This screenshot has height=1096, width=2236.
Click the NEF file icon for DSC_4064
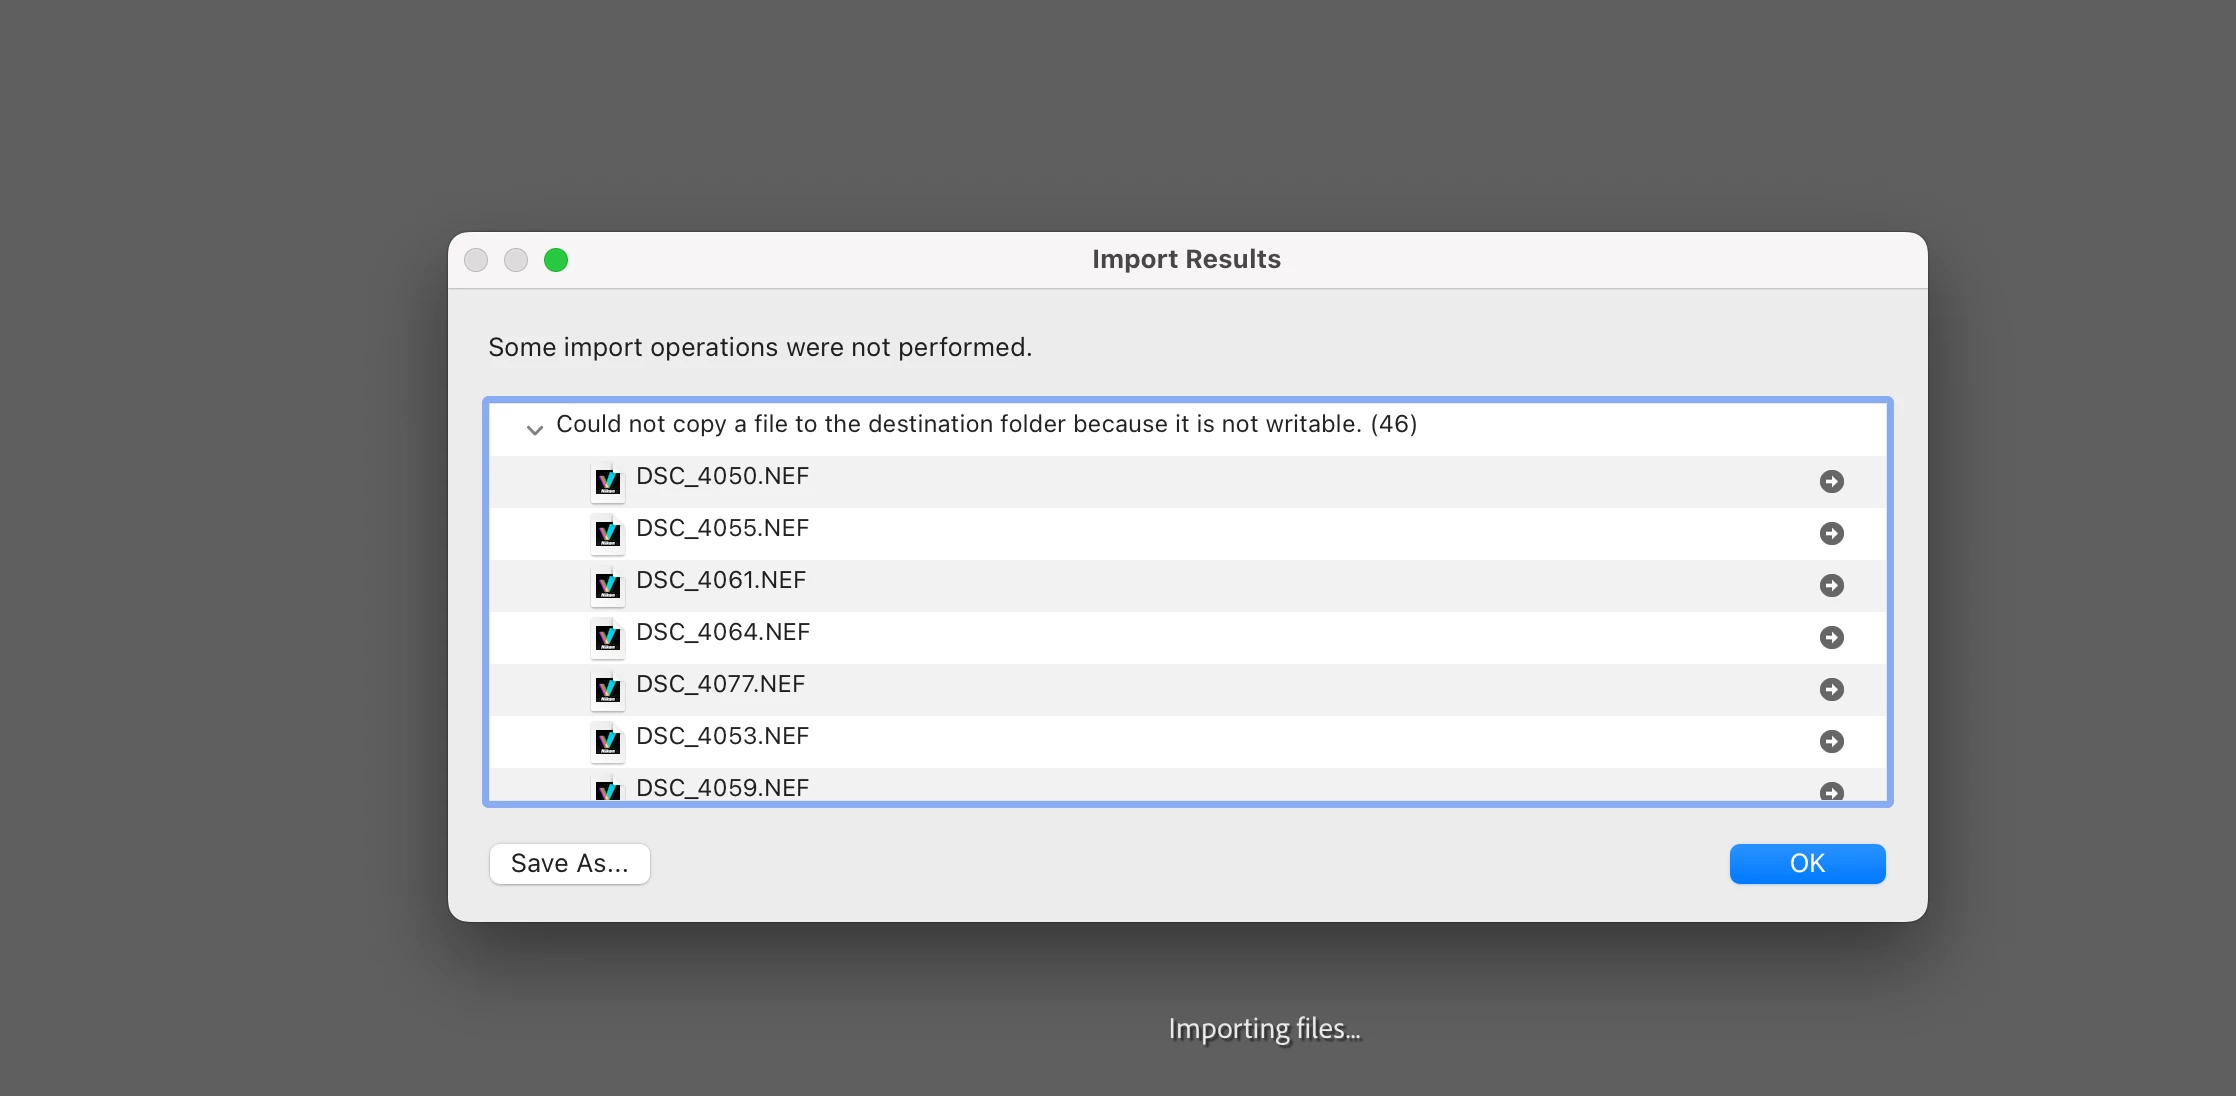(x=607, y=638)
